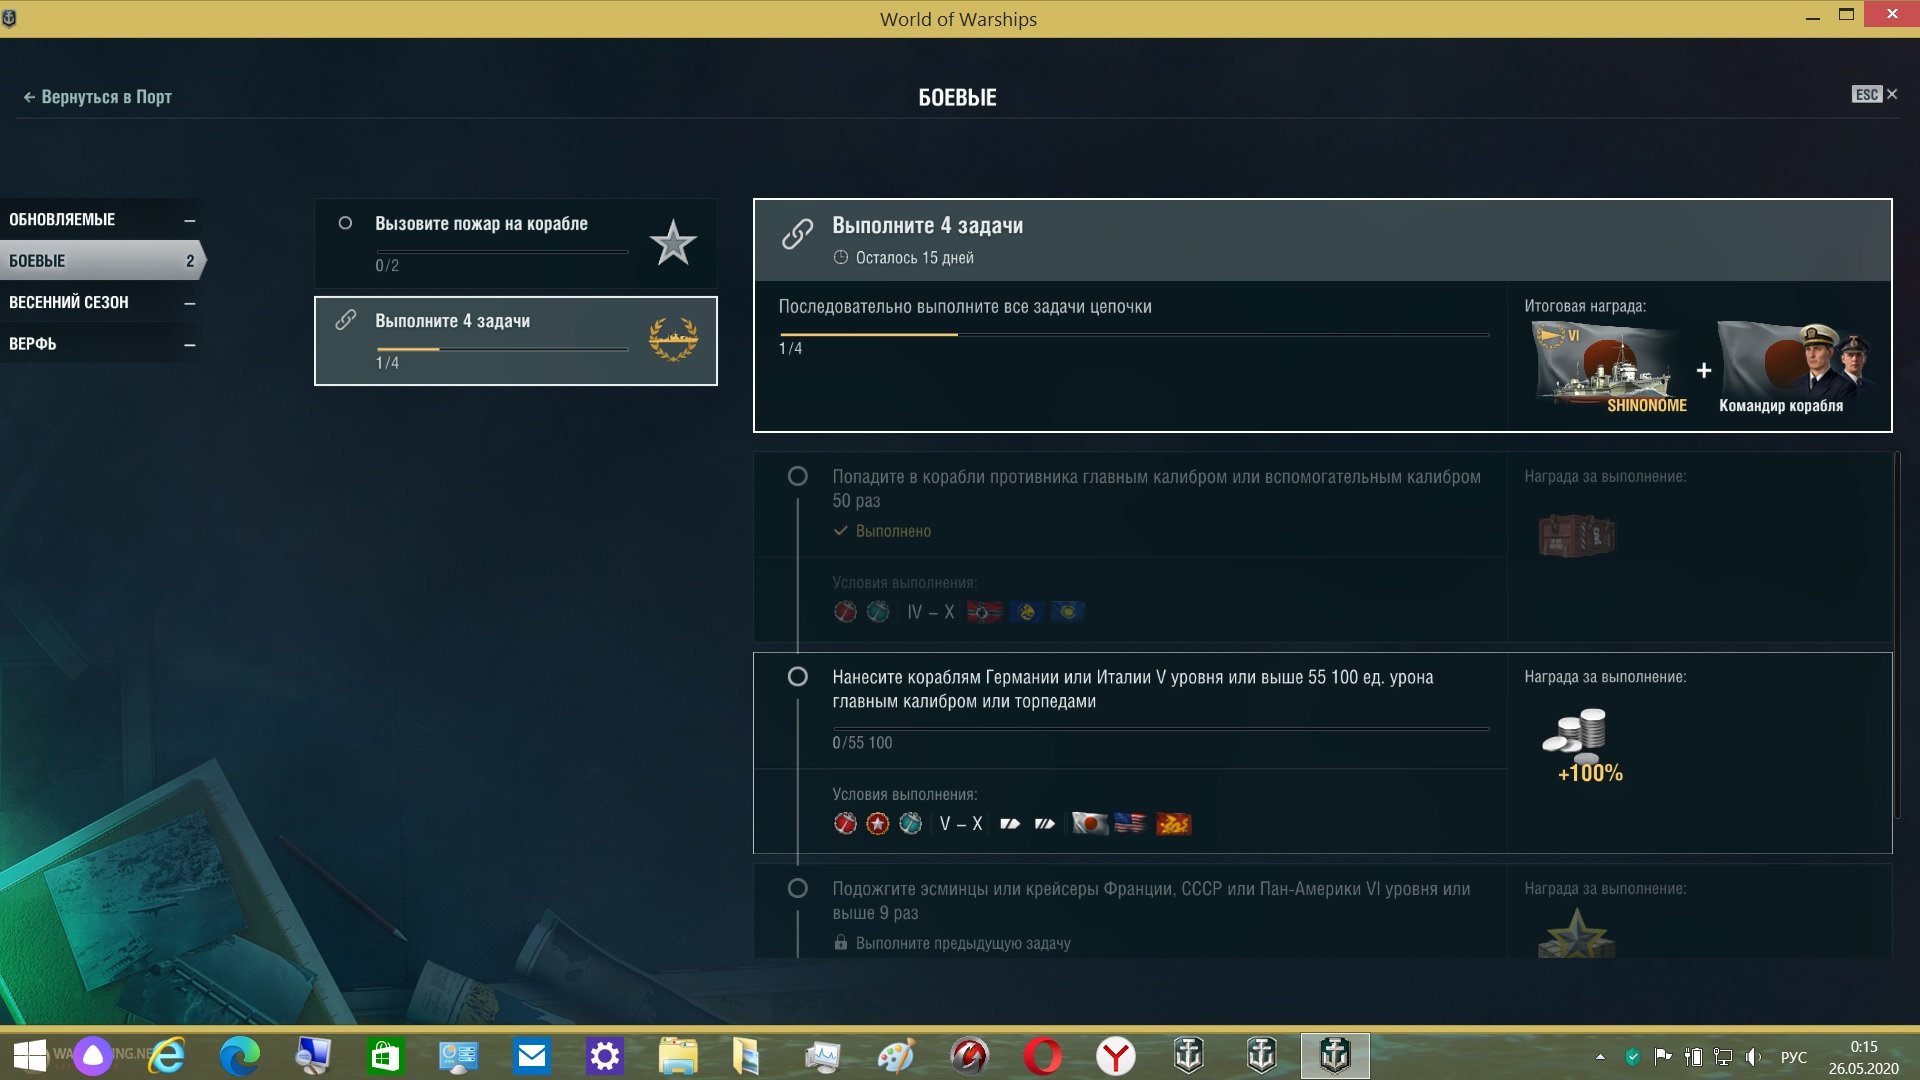Screen dimensions: 1920x1080
Task: Click the container crate reward icon
Action: click(x=1577, y=535)
